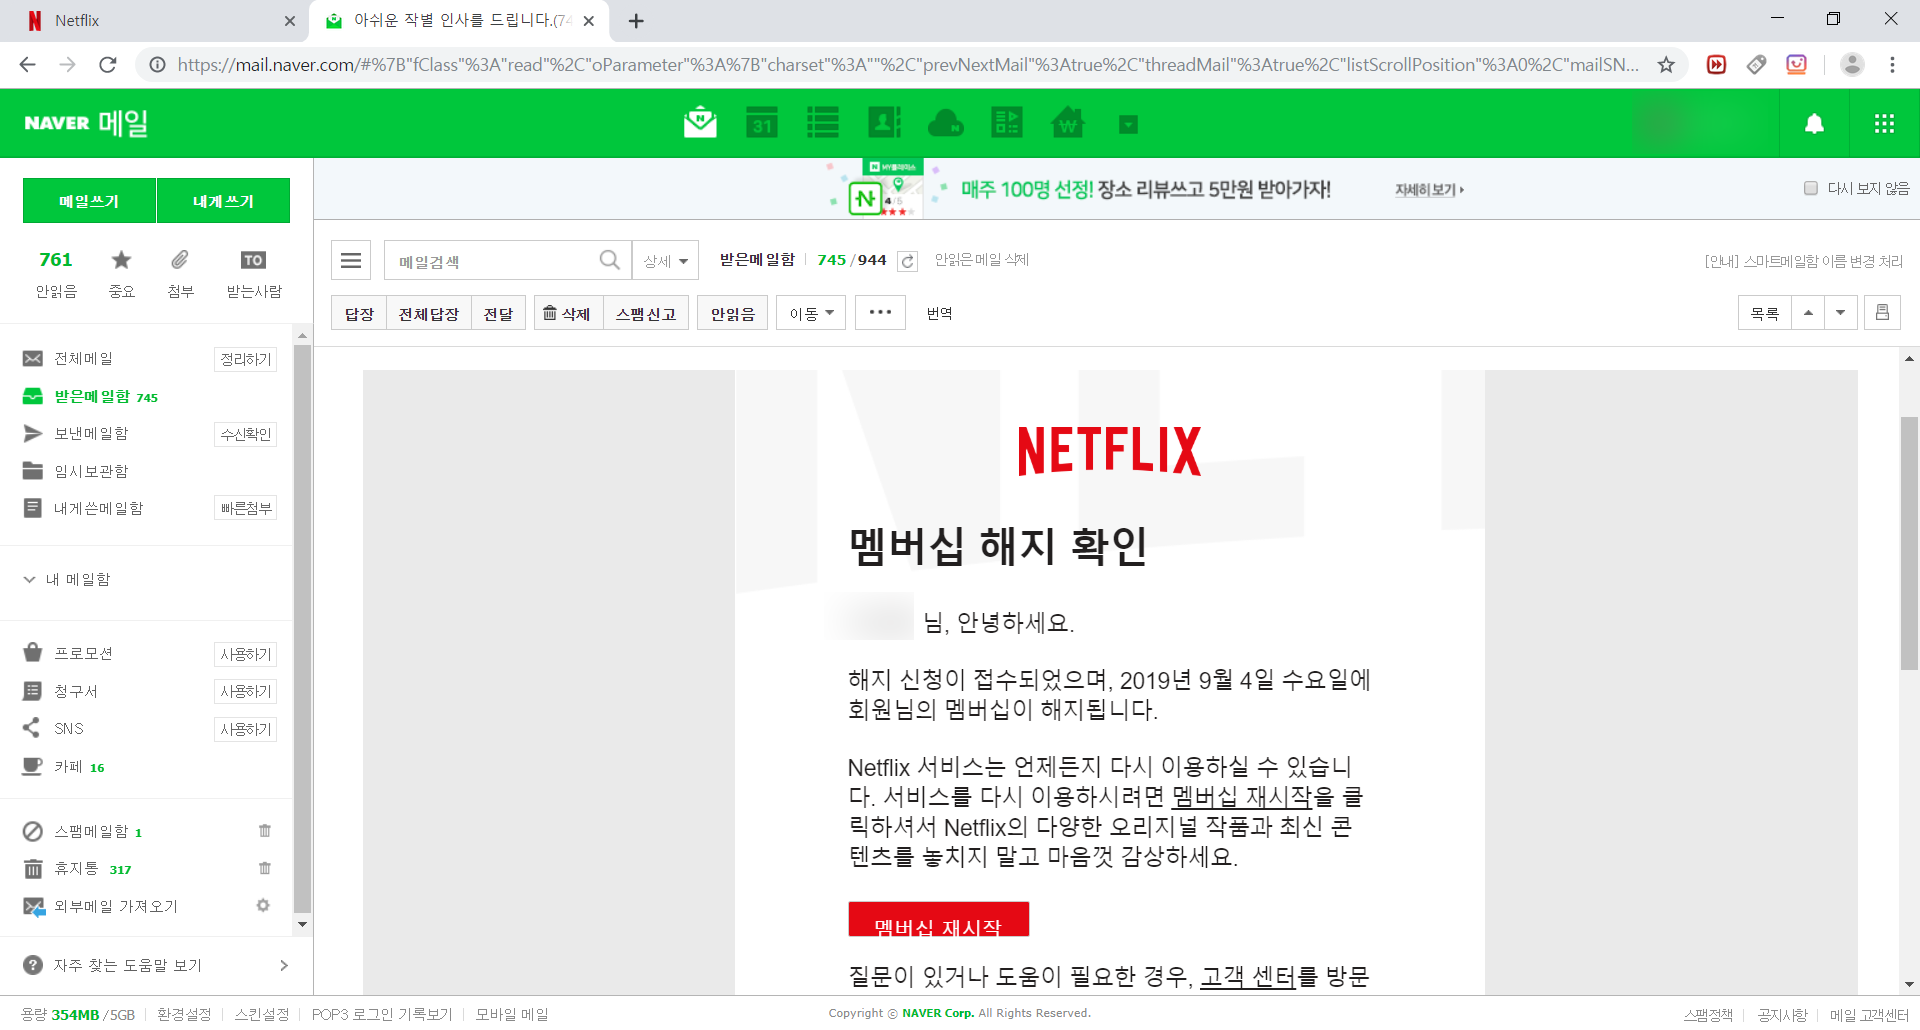Show unread mail (761 안읽음)
The height and width of the screenshot is (1030, 1920).
click(x=56, y=273)
